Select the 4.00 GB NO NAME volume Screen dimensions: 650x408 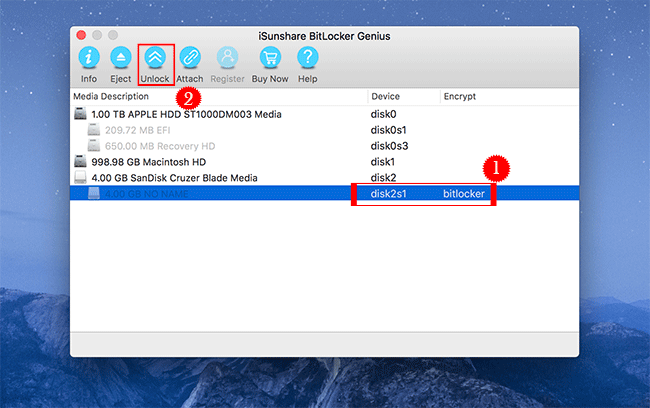pyautogui.click(x=324, y=193)
